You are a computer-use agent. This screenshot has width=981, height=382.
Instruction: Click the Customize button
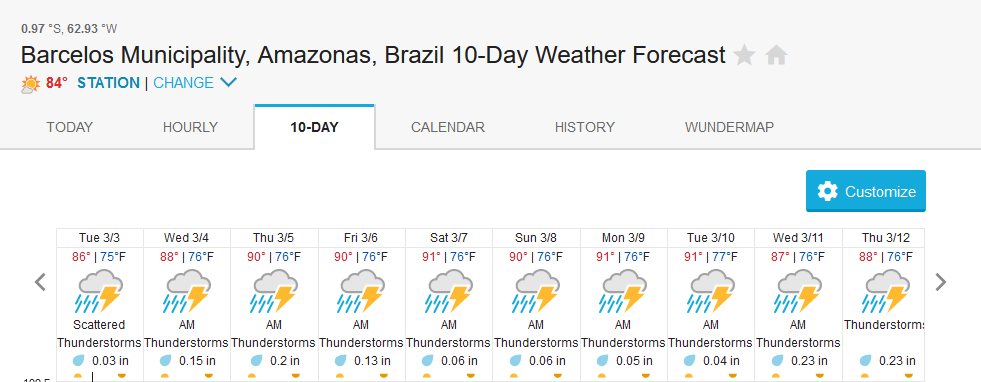(x=866, y=191)
